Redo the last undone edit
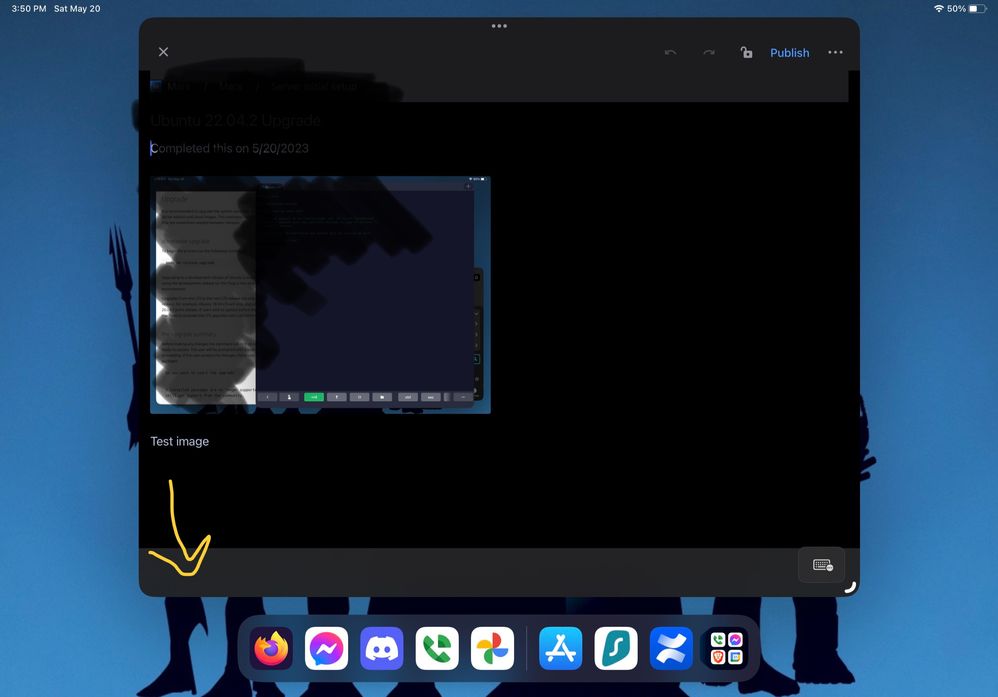Viewport: 998px width, 697px height. (708, 52)
